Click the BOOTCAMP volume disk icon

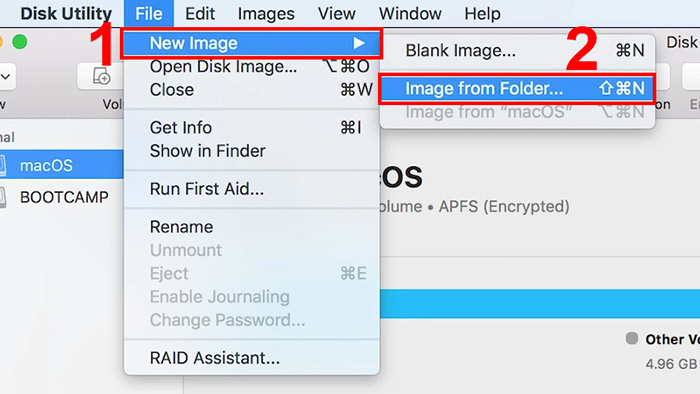tap(2, 197)
